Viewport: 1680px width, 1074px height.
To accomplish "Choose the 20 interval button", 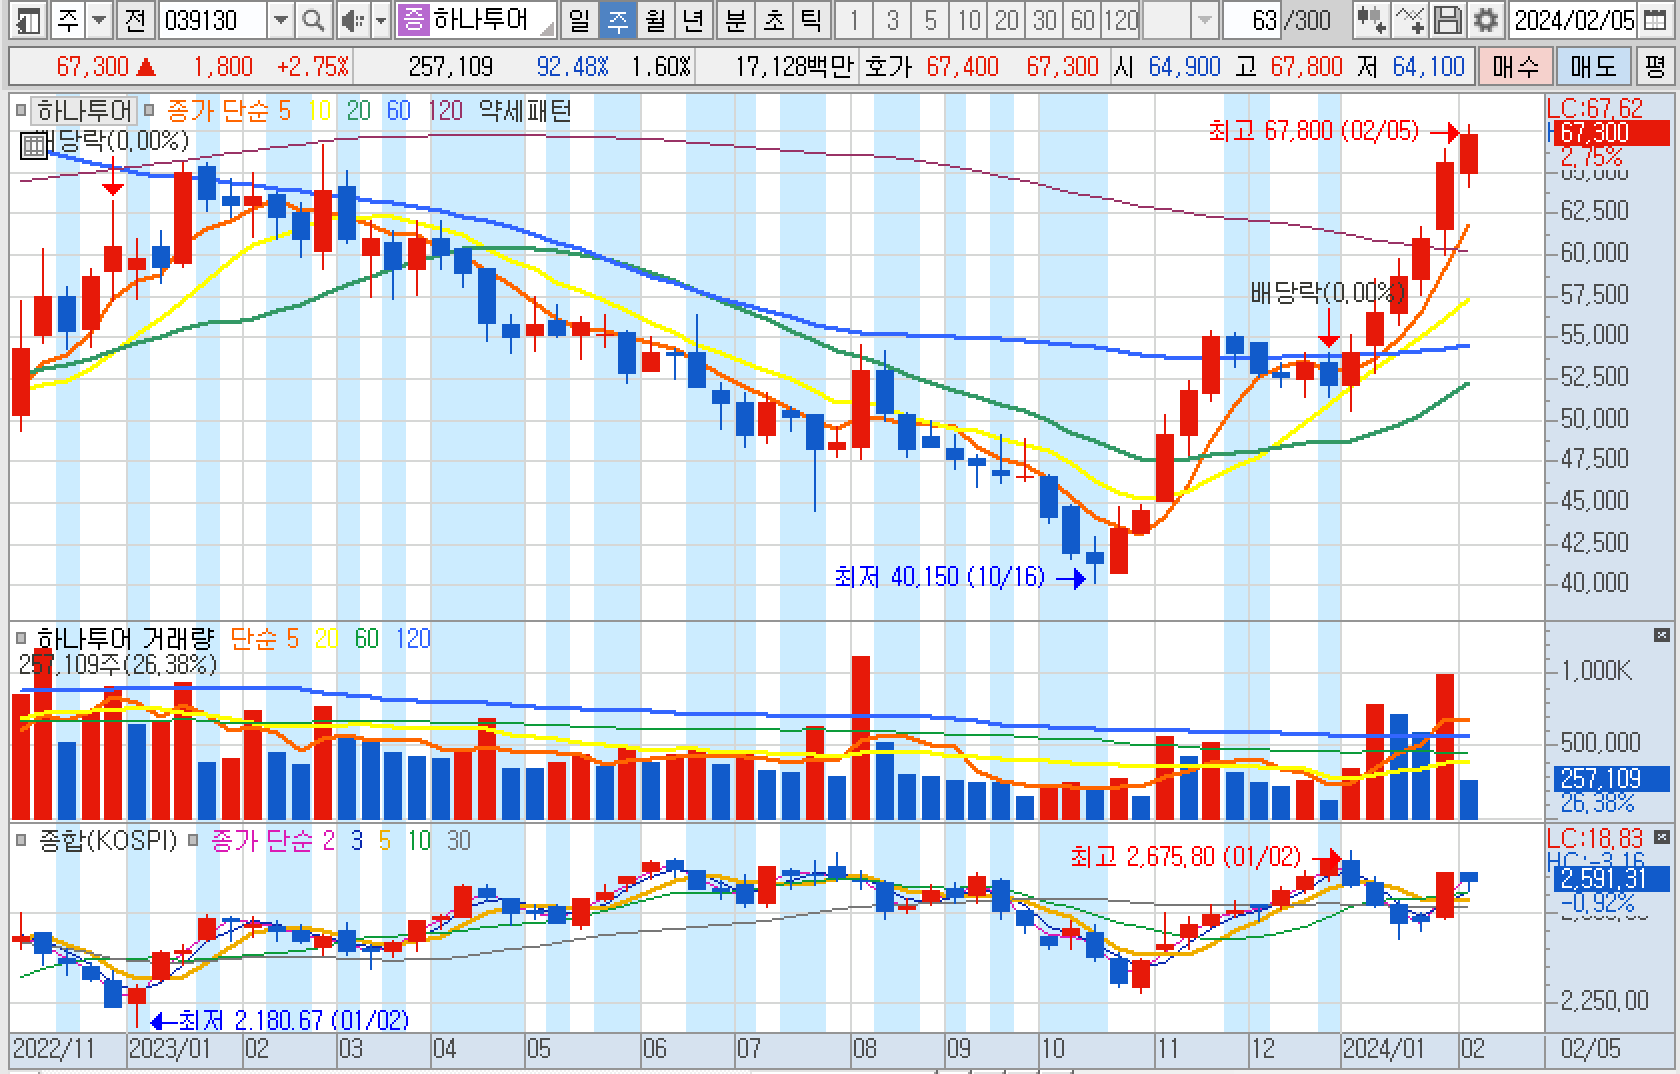I will [x=1007, y=20].
